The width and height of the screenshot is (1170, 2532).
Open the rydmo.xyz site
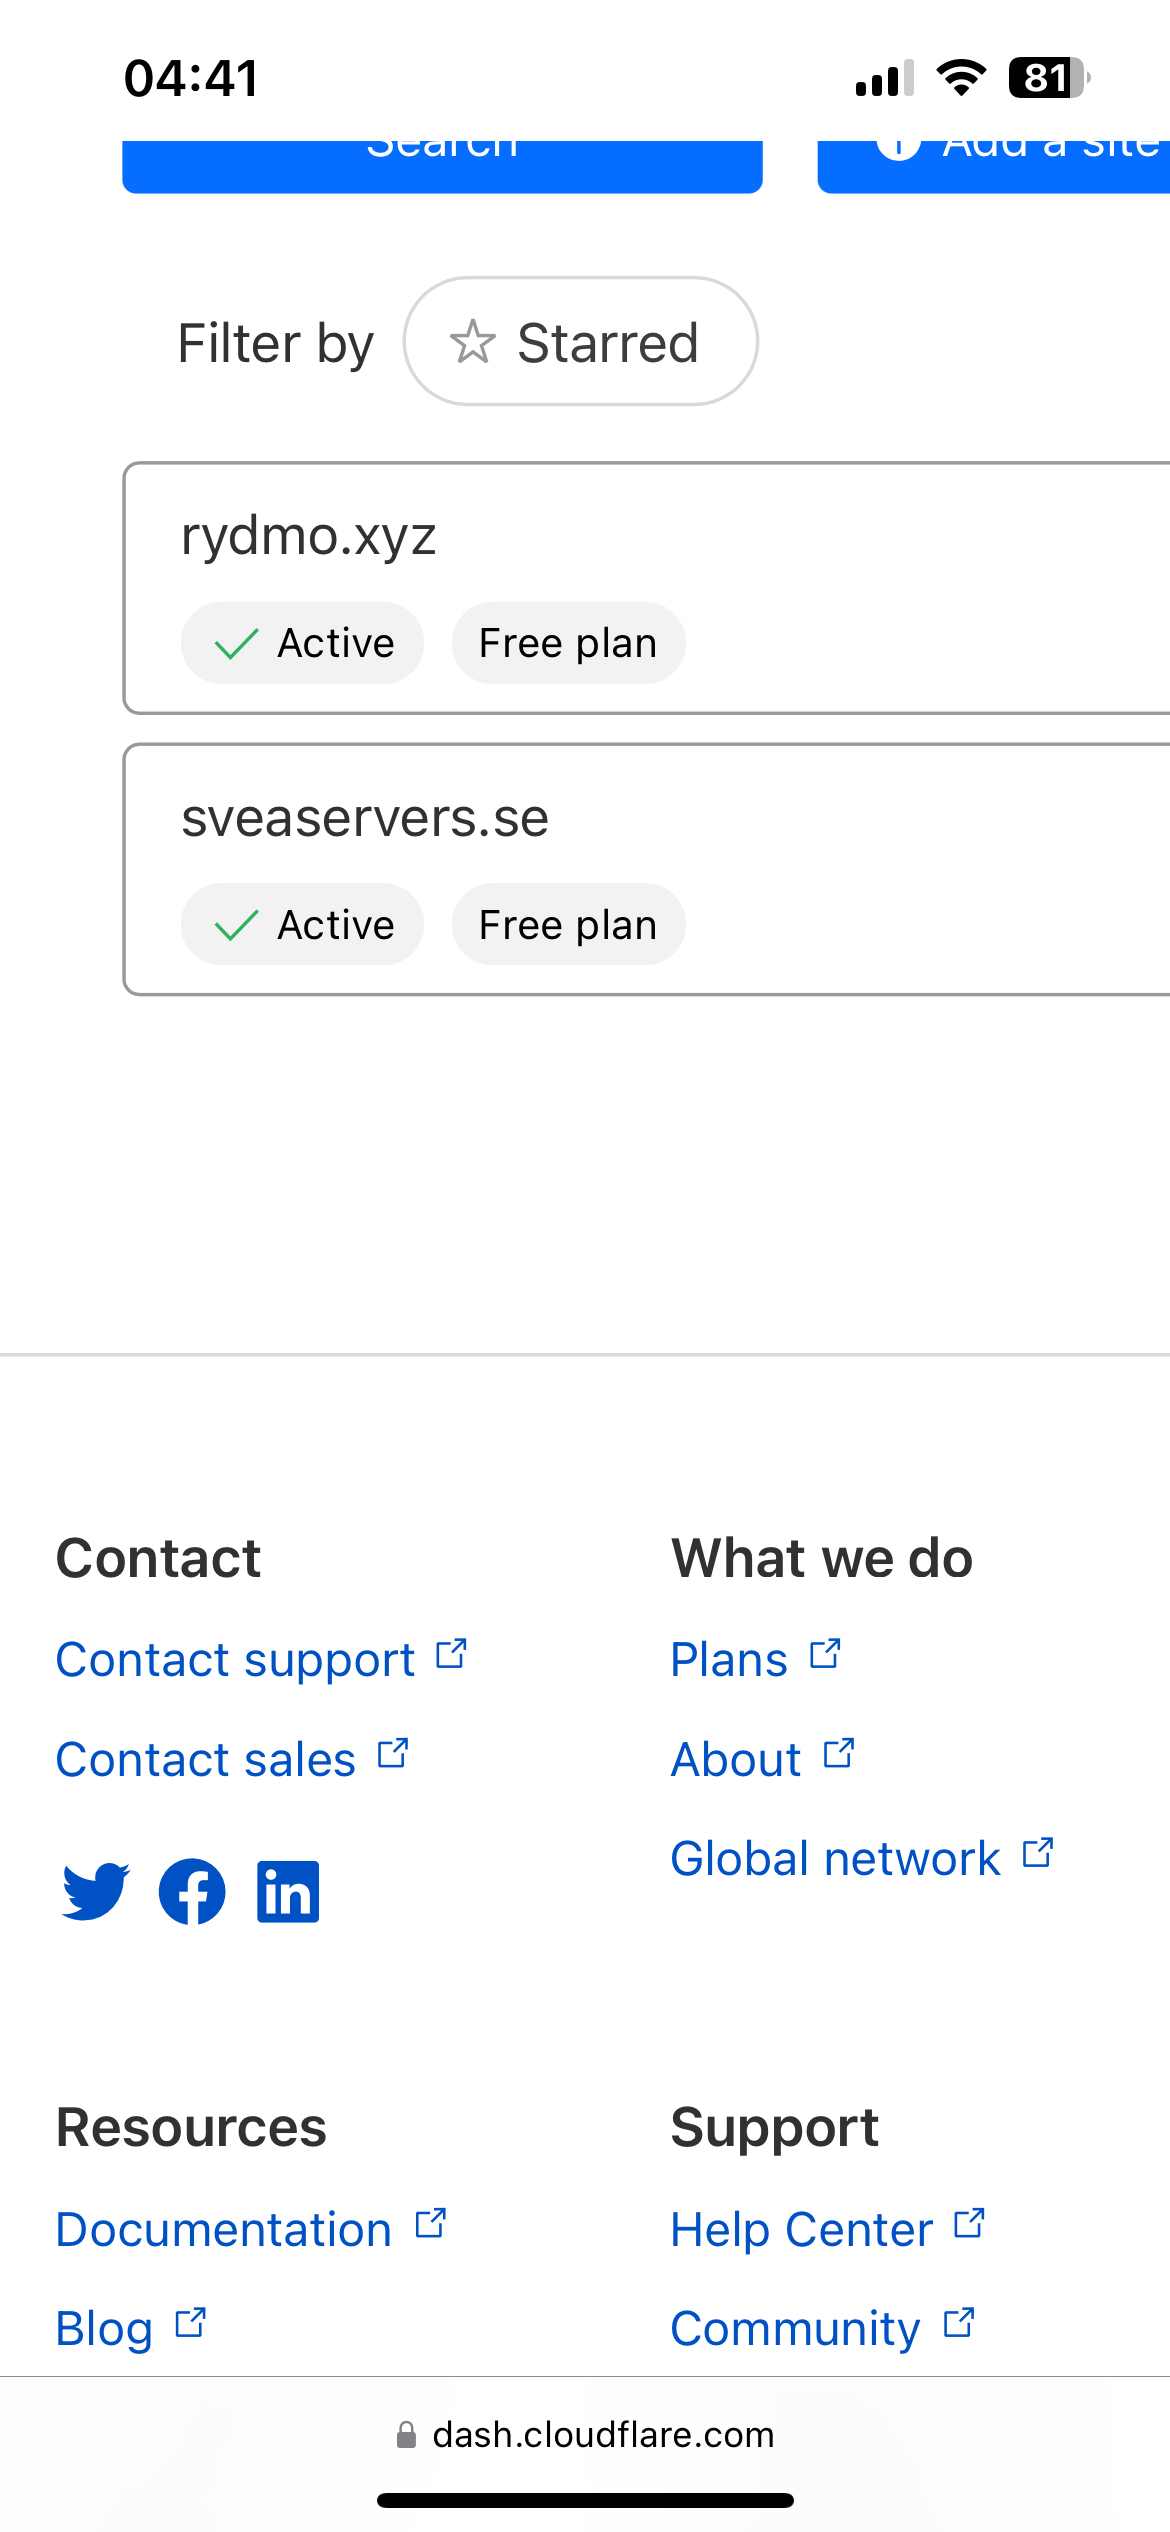point(309,536)
